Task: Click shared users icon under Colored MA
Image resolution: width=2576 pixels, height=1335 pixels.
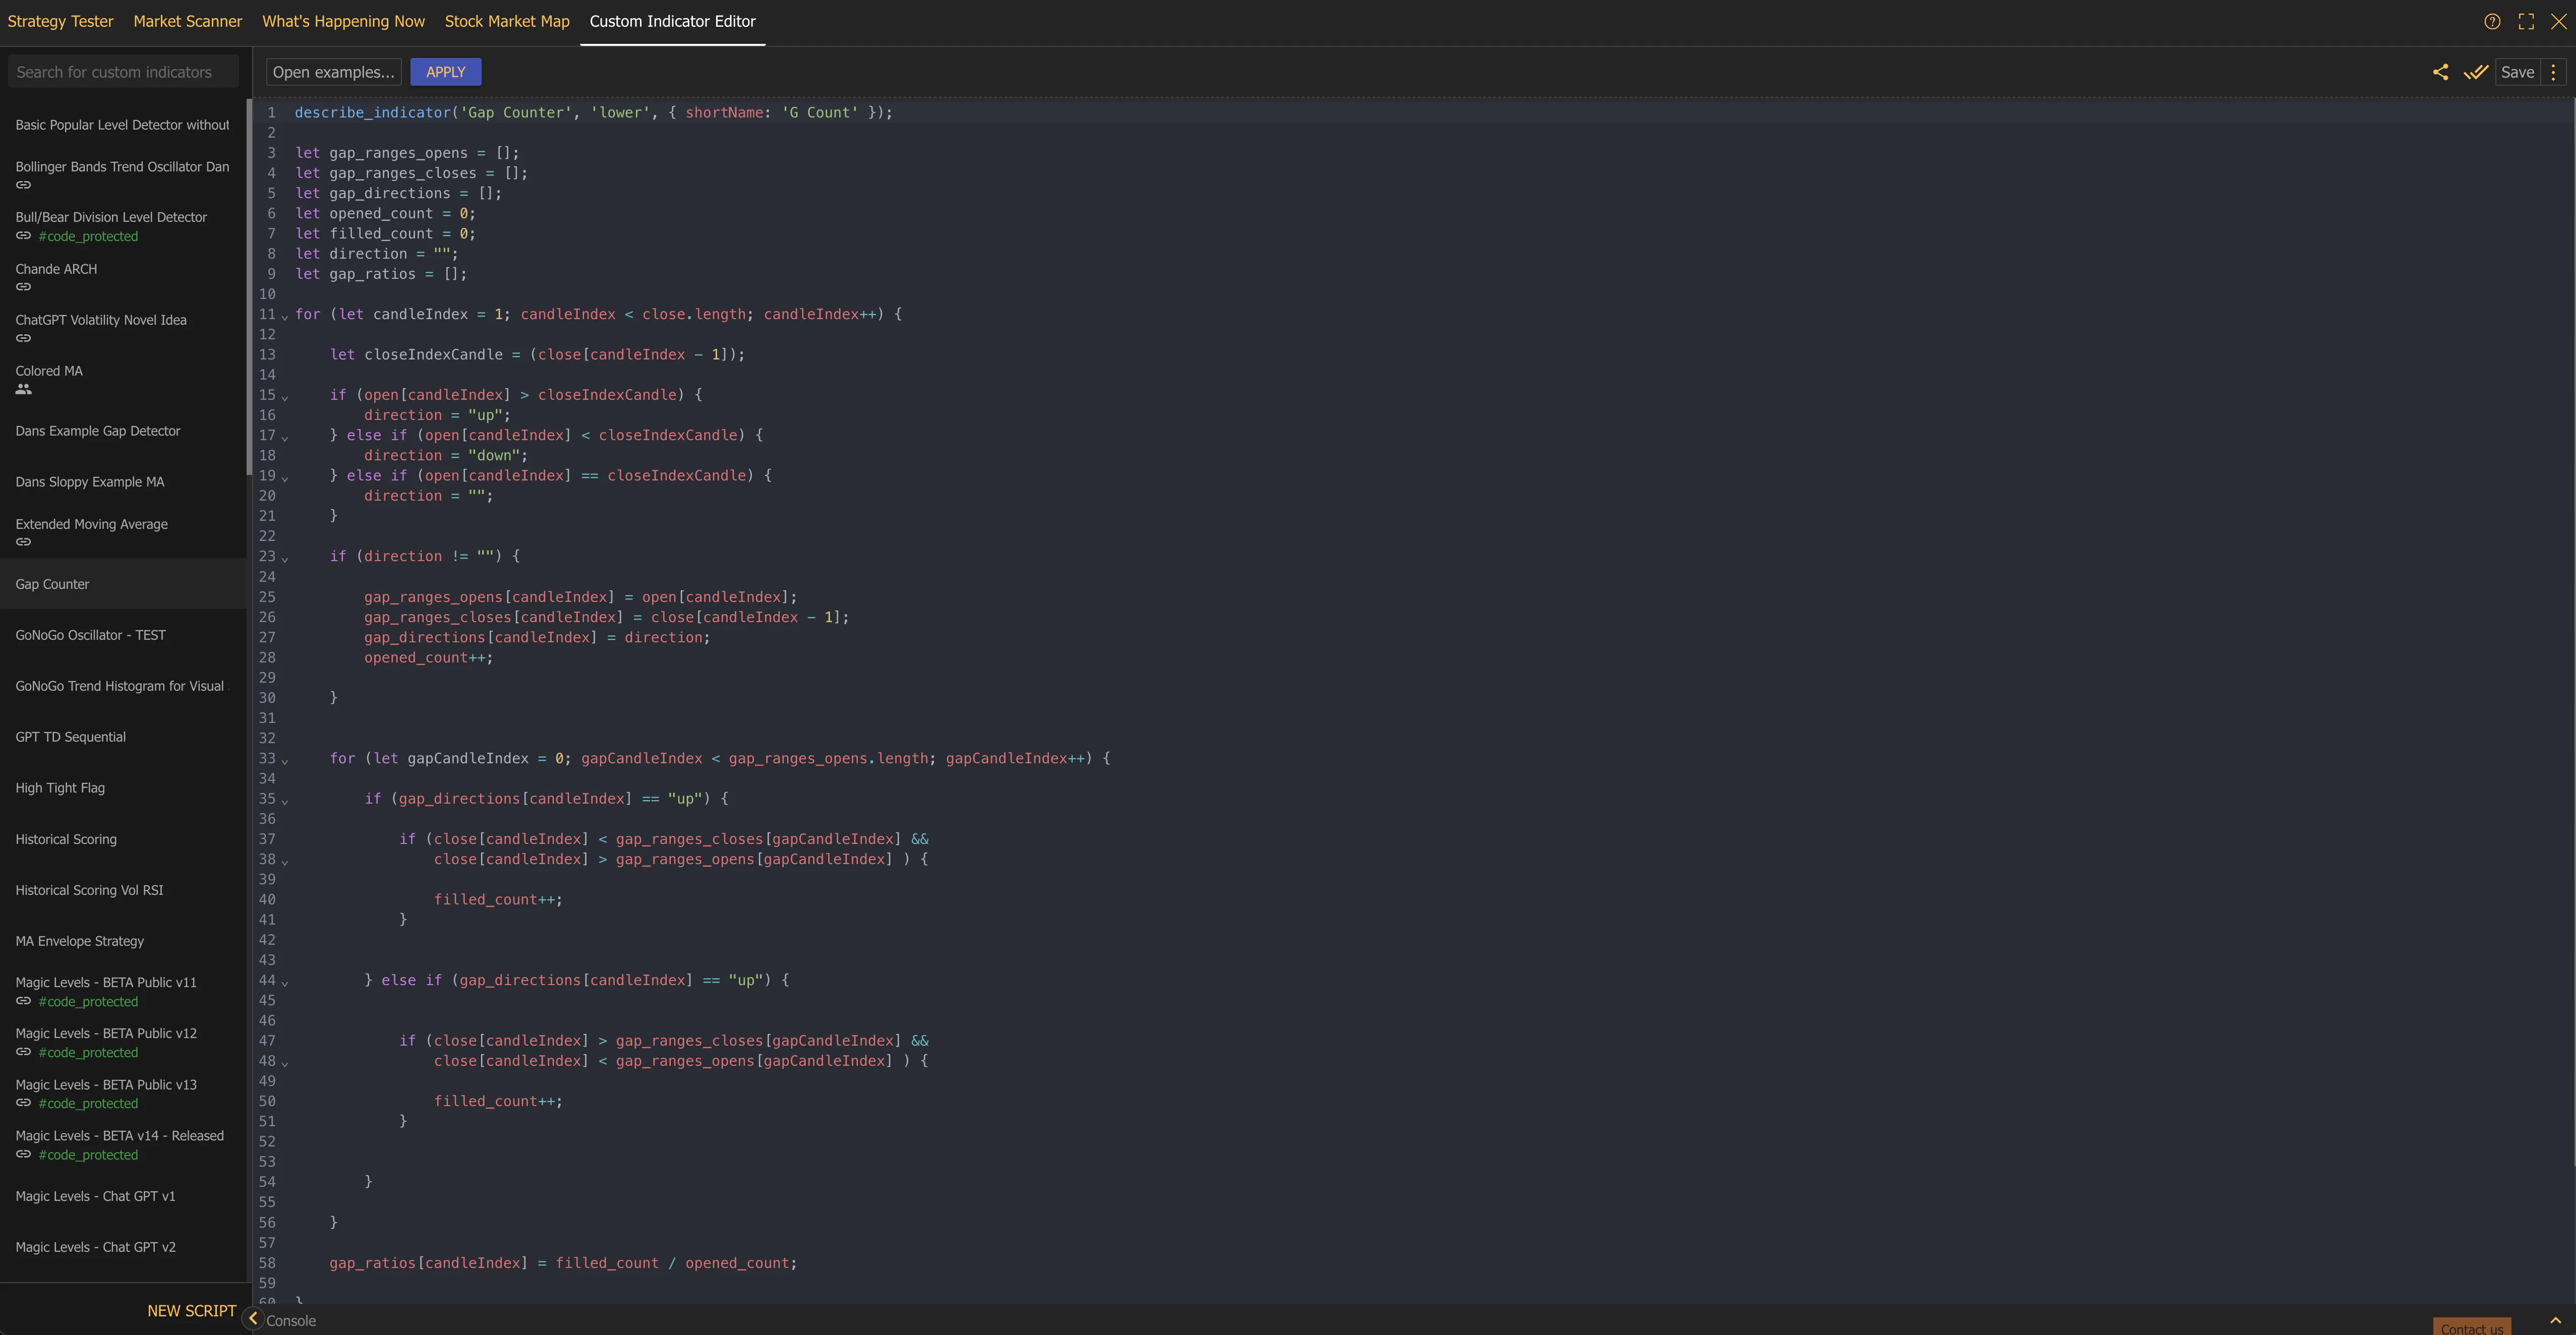Action: [x=23, y=389]
